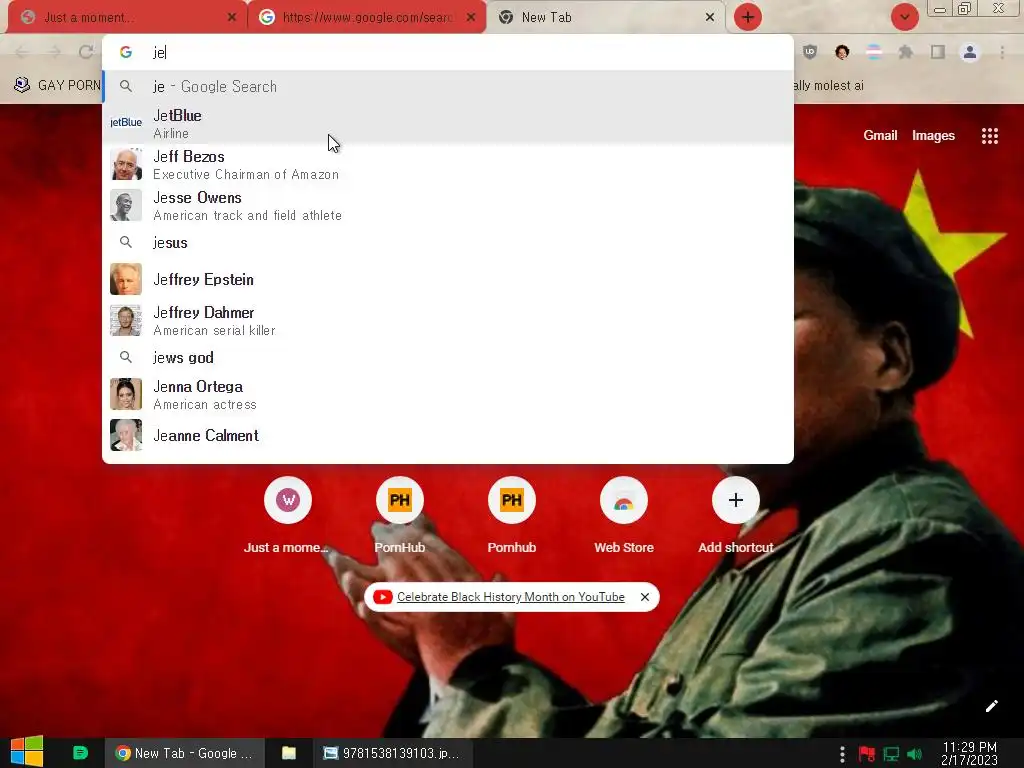Screen dimensions: 1024x768
Task: Show hidden tray icons dots
Action: coord(842,754)
